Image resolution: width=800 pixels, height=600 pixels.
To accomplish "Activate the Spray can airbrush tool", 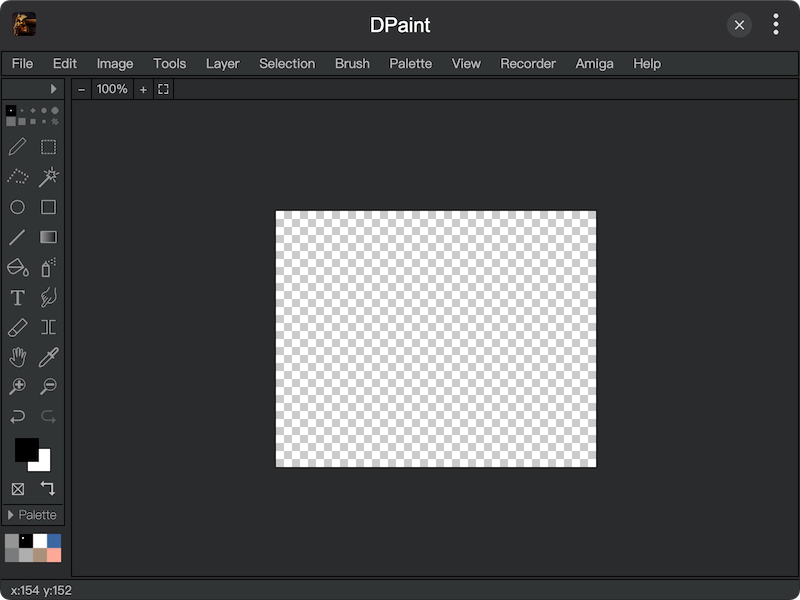I will [48, 267].
